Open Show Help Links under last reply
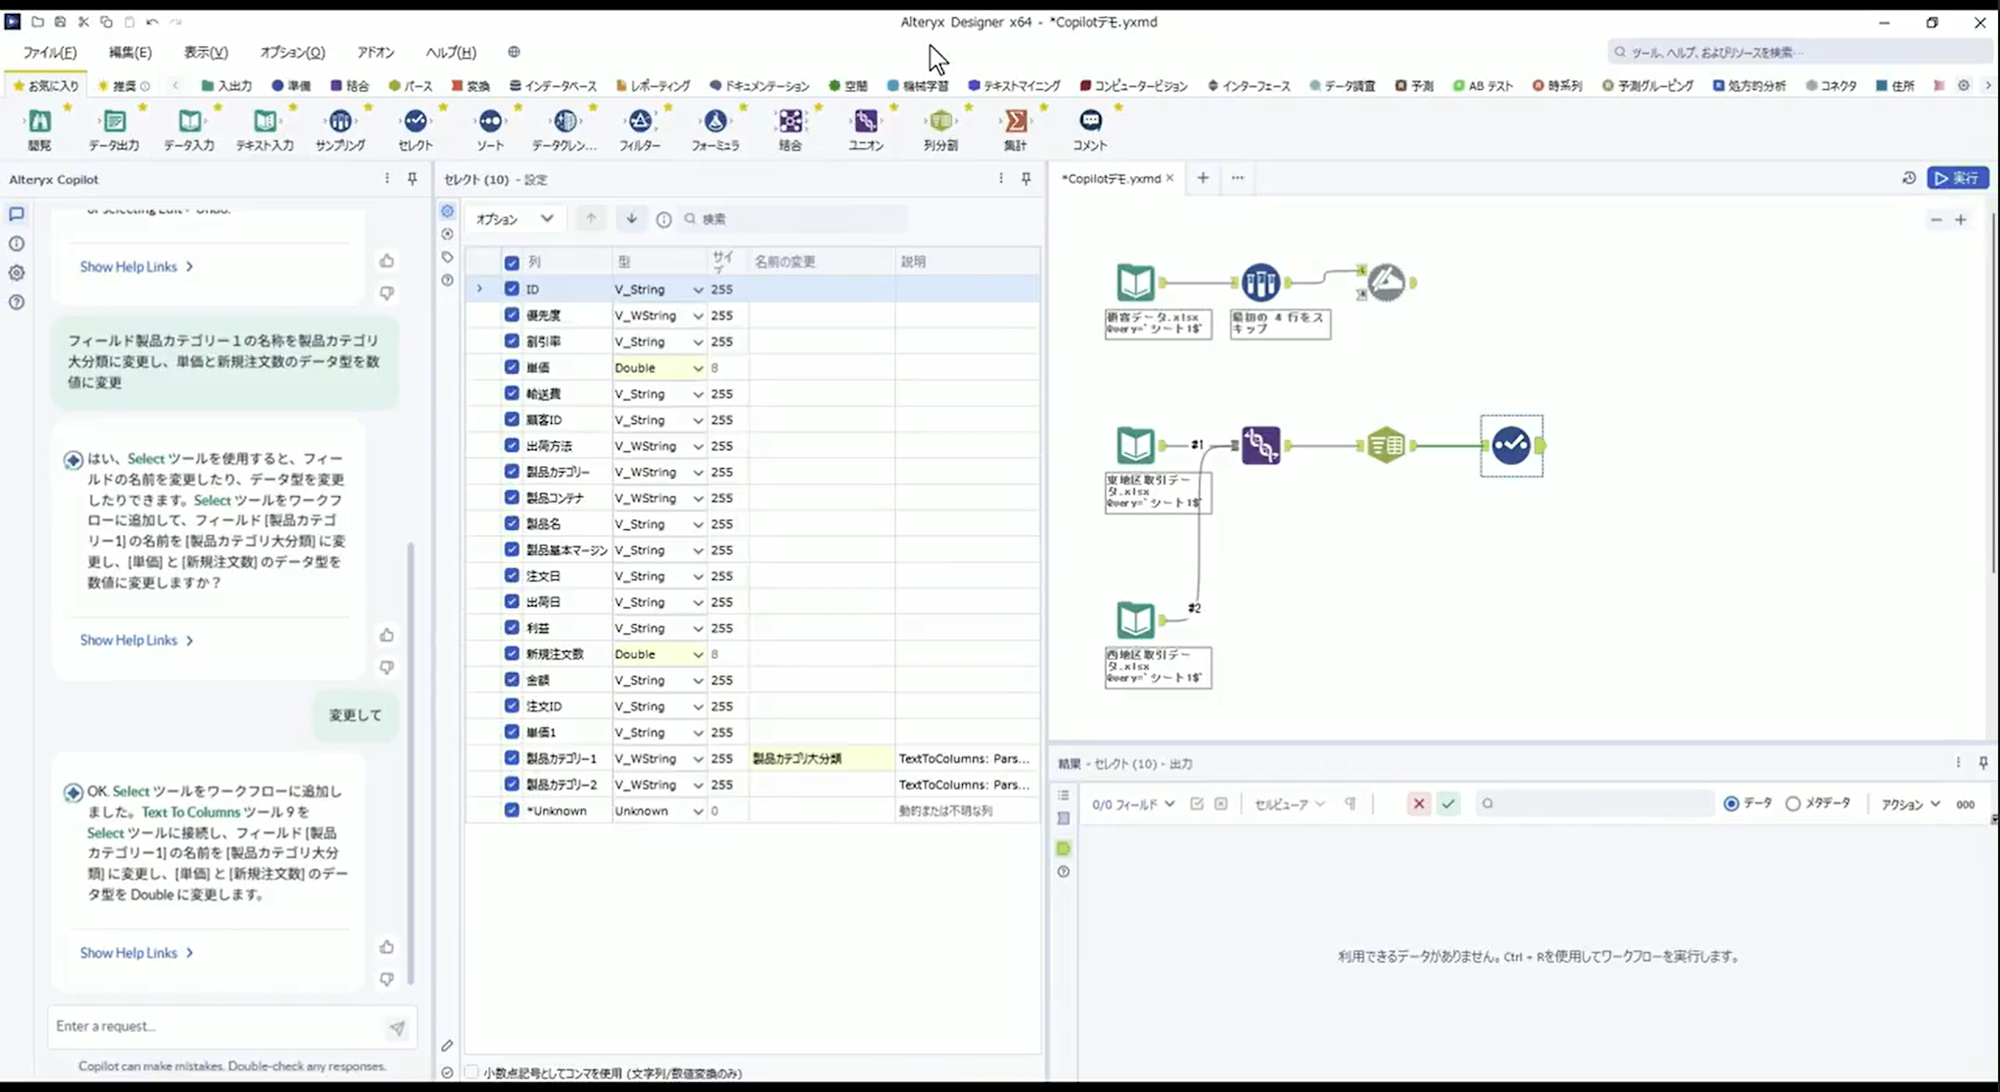 (137, 953)
